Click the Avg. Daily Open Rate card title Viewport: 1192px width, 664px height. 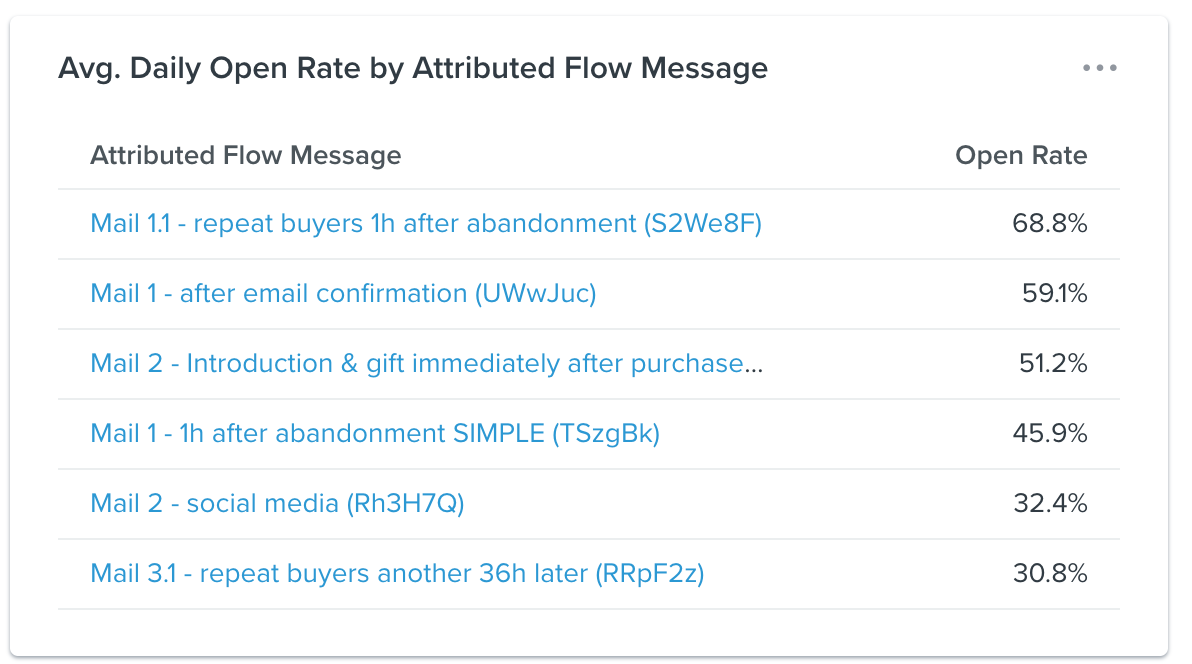pyautogui.click(x=413, y=68)
